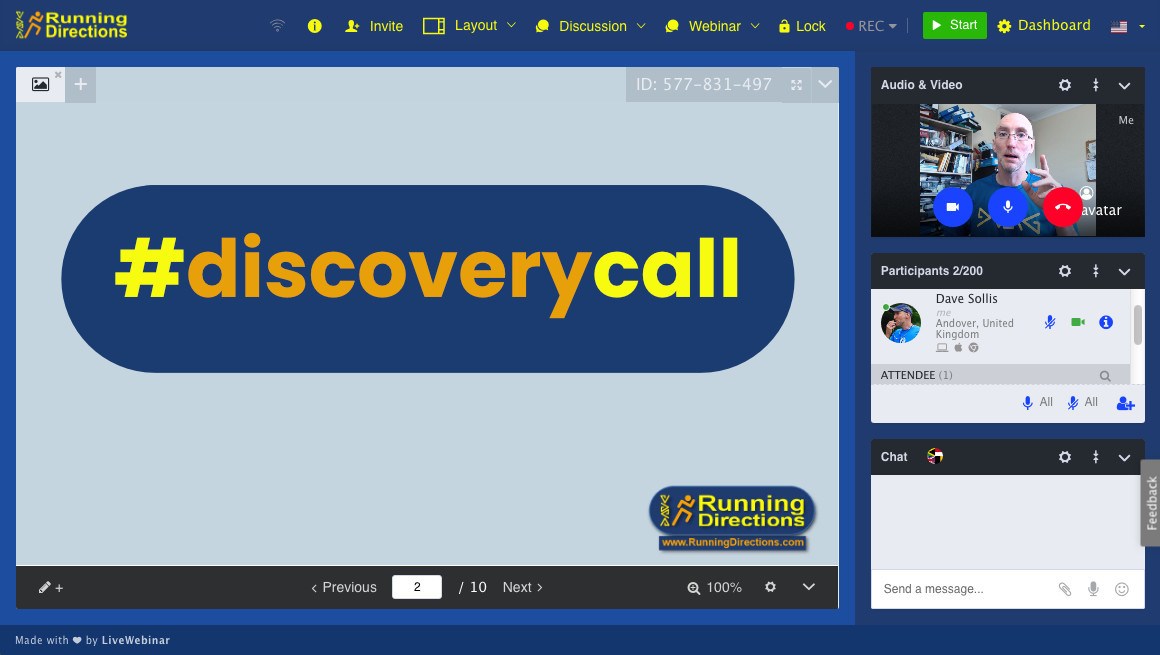The height and width of the screenshot is (655, 1160).
Task: Toggle the microphone button on video
Action: coord(1008,207)
